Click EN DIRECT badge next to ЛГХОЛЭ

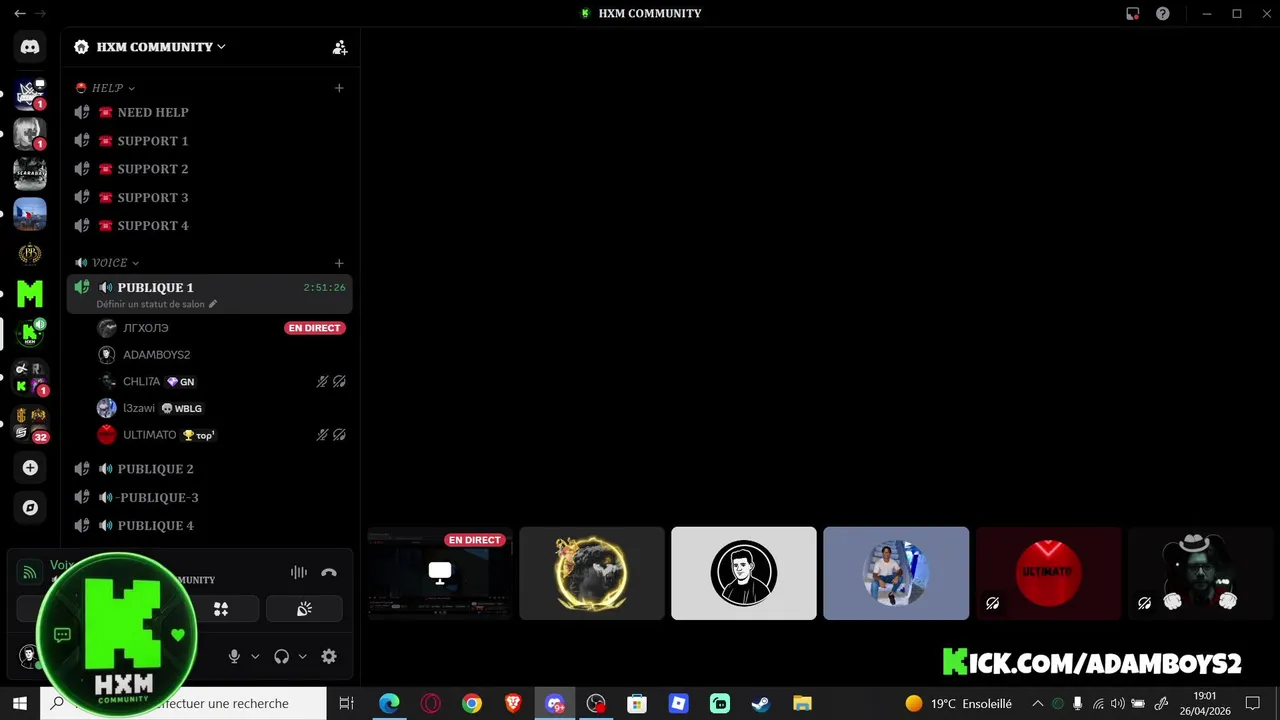coord(314,328)
